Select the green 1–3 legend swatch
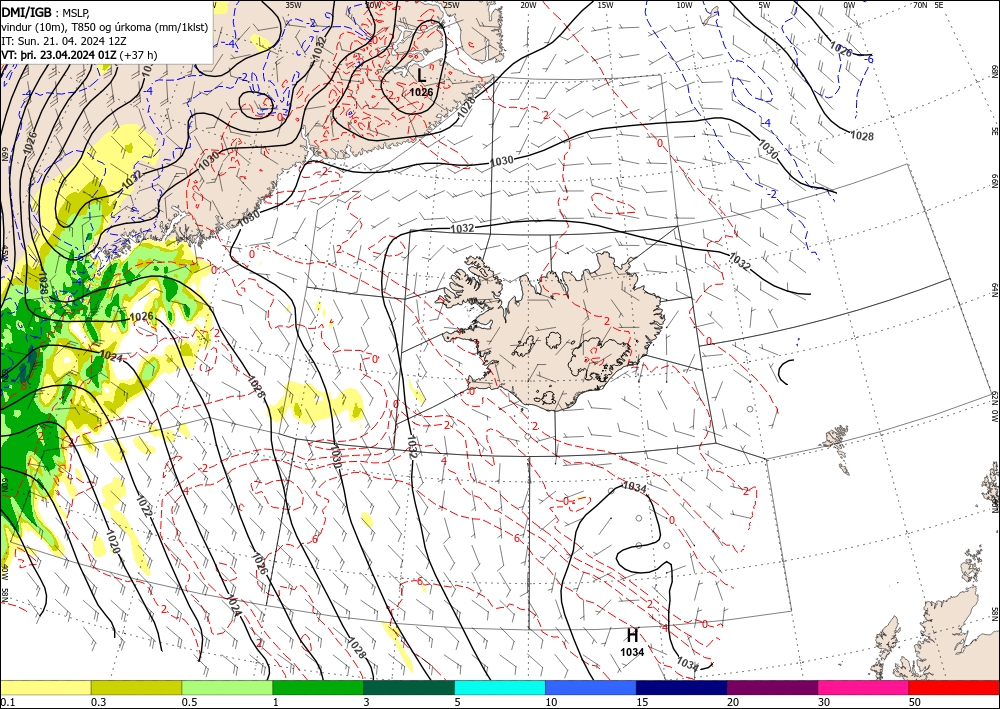Screen dimensions: 1000x709 (x=318, y=687)
